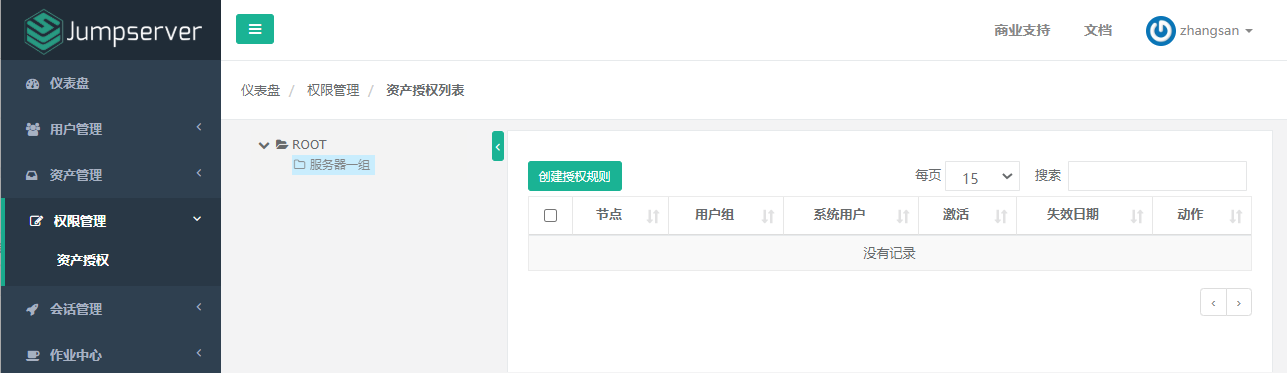Screen dimensions: 1287x373
Task: Expand 资产管理 menu chevron
Action: [199, 173]
